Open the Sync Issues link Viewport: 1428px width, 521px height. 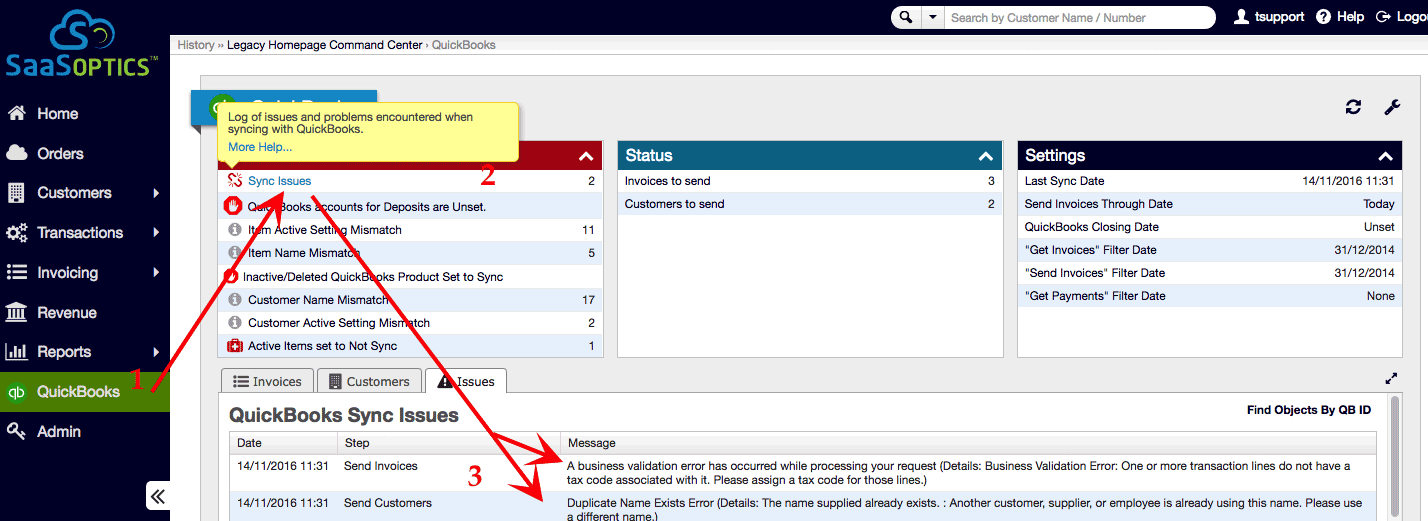click(x=279, y=181)
